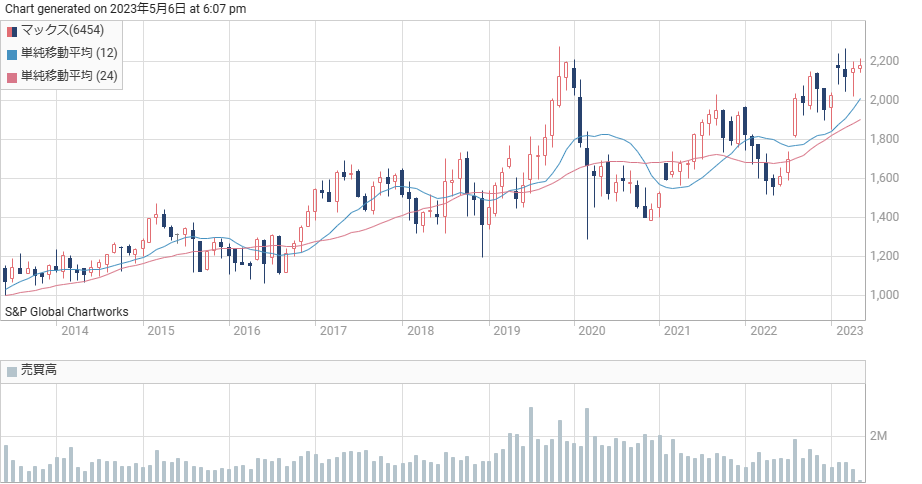This screenshot has height=484, width=922.
Task: Click the gray 売買高 legend swatch
Action: pyautogui.click(x=12, y=371)
